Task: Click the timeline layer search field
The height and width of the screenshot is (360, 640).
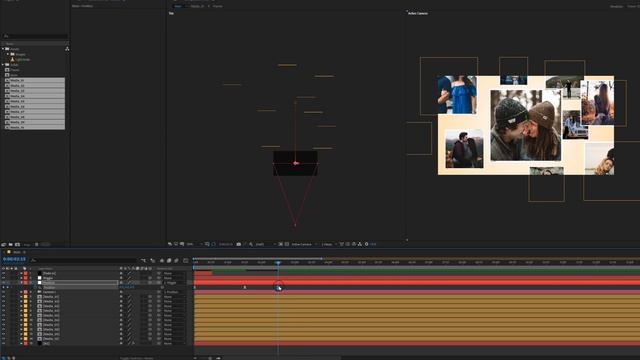Action: [84, 260]
